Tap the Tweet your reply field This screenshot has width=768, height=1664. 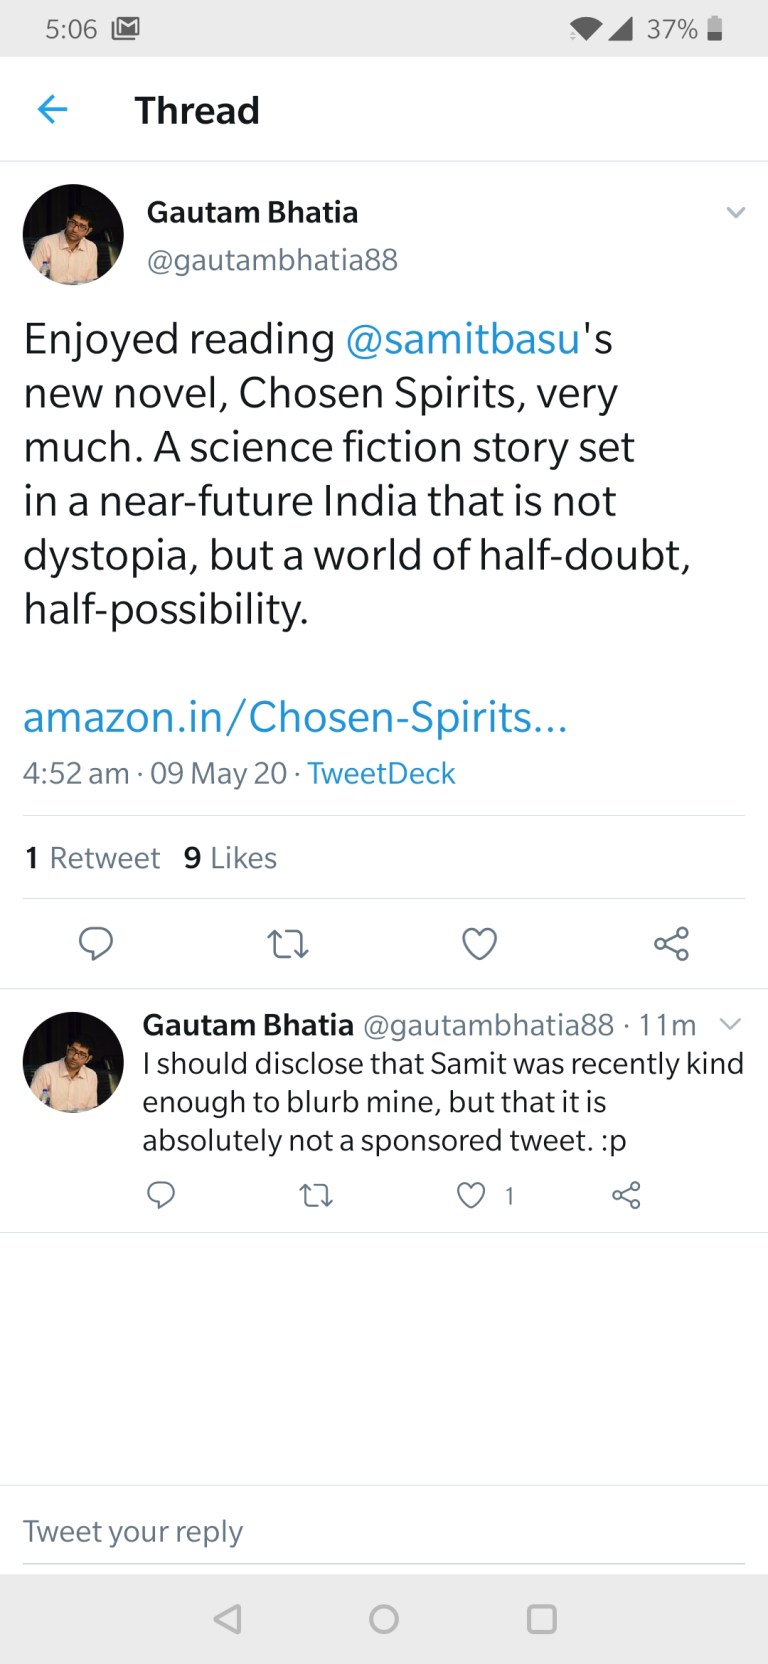pyautogui.click(x=133, y=1530)
